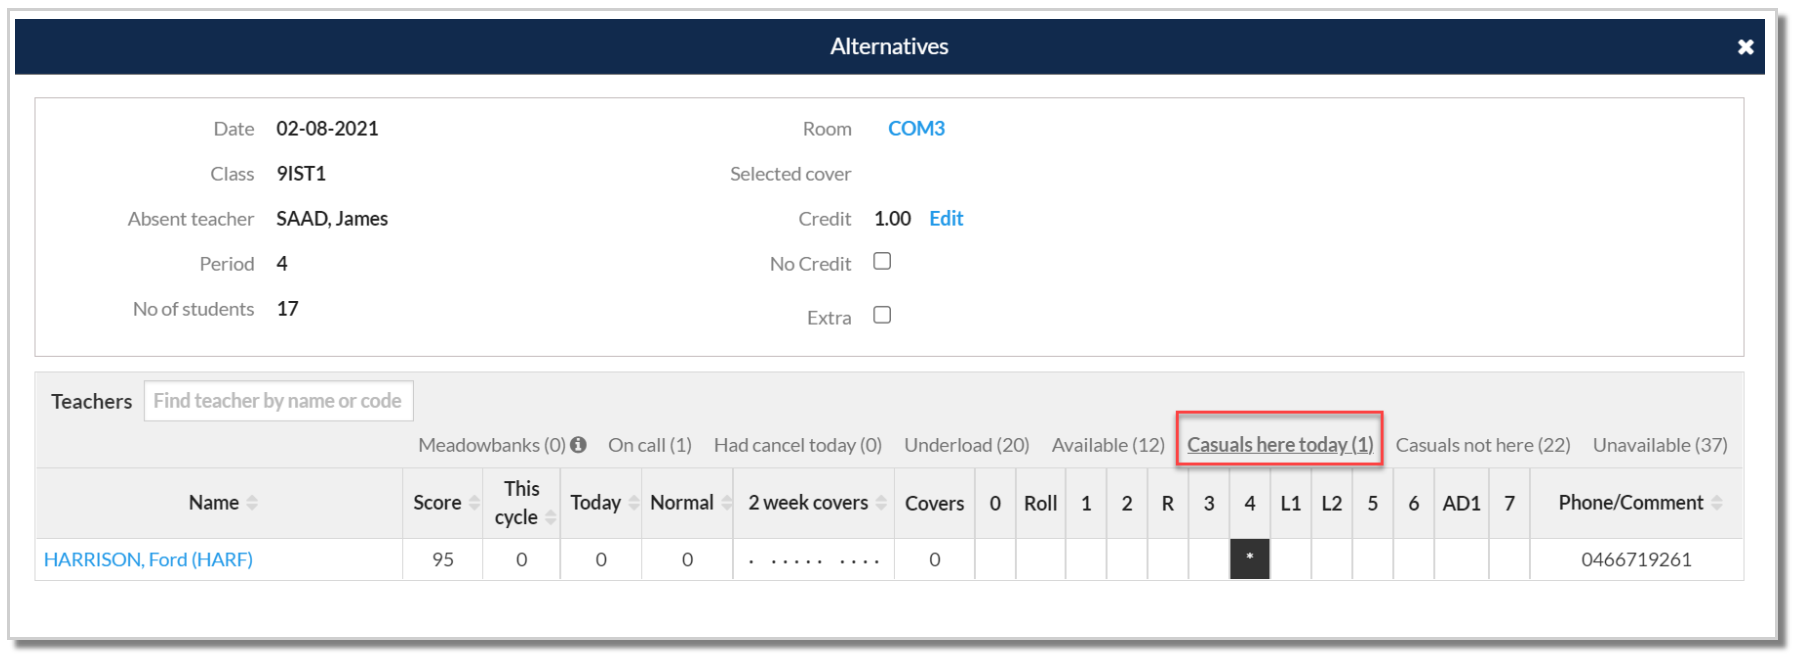Sort by Today column arrows
The width and height of the screenshot is (1795, 660).
(633, 503)
